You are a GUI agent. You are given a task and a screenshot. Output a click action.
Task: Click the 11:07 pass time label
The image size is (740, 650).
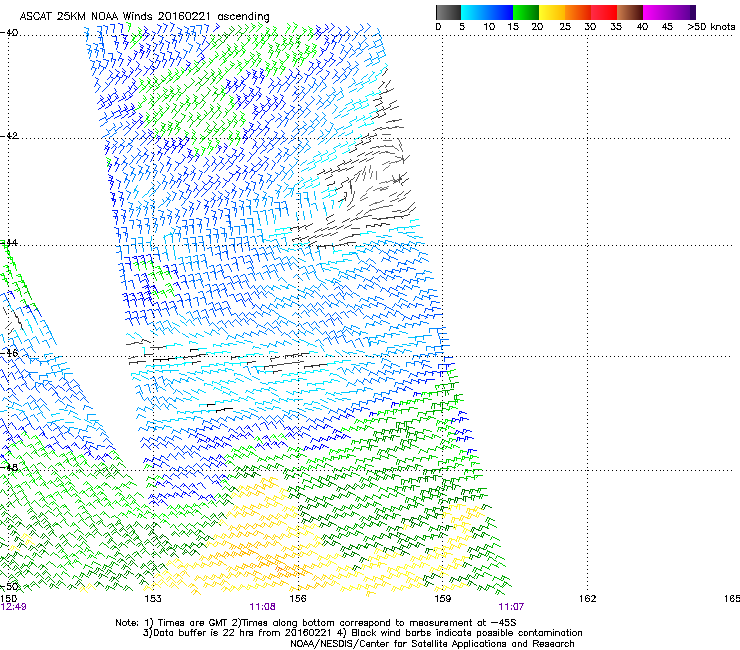pos(511,607)
